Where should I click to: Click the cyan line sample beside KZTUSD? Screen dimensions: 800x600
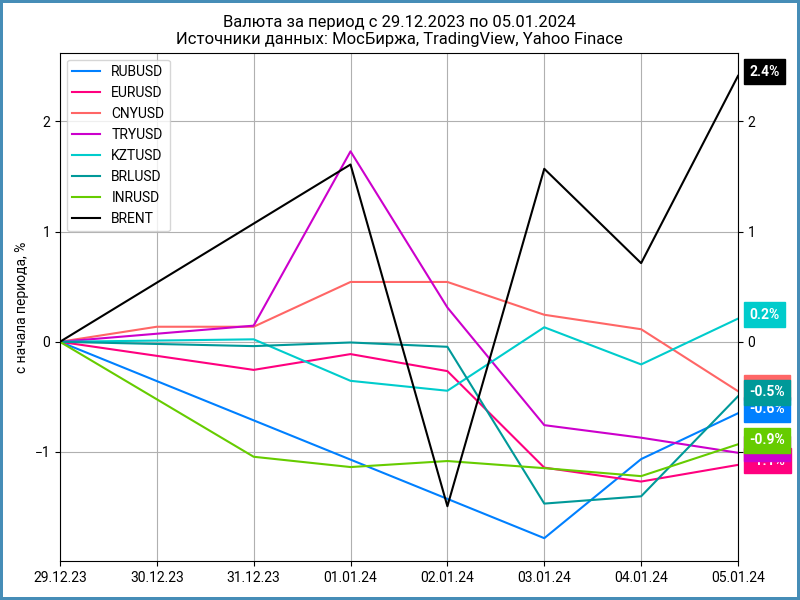coord(86,155)
